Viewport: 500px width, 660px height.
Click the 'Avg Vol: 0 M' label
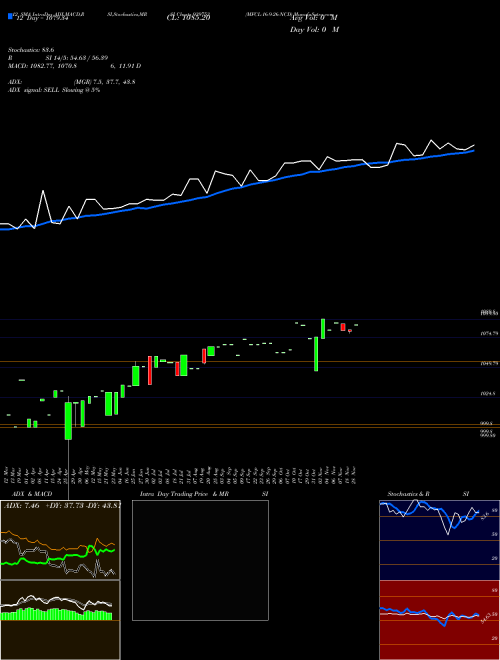(314, 18)
